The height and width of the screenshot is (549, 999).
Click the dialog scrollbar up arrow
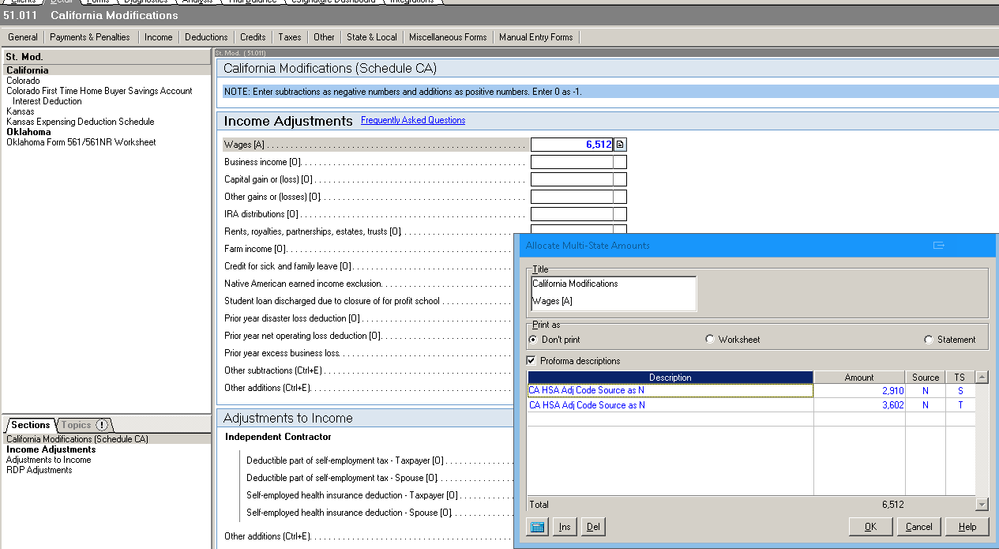pyautogui.click(x=982, y=377)
